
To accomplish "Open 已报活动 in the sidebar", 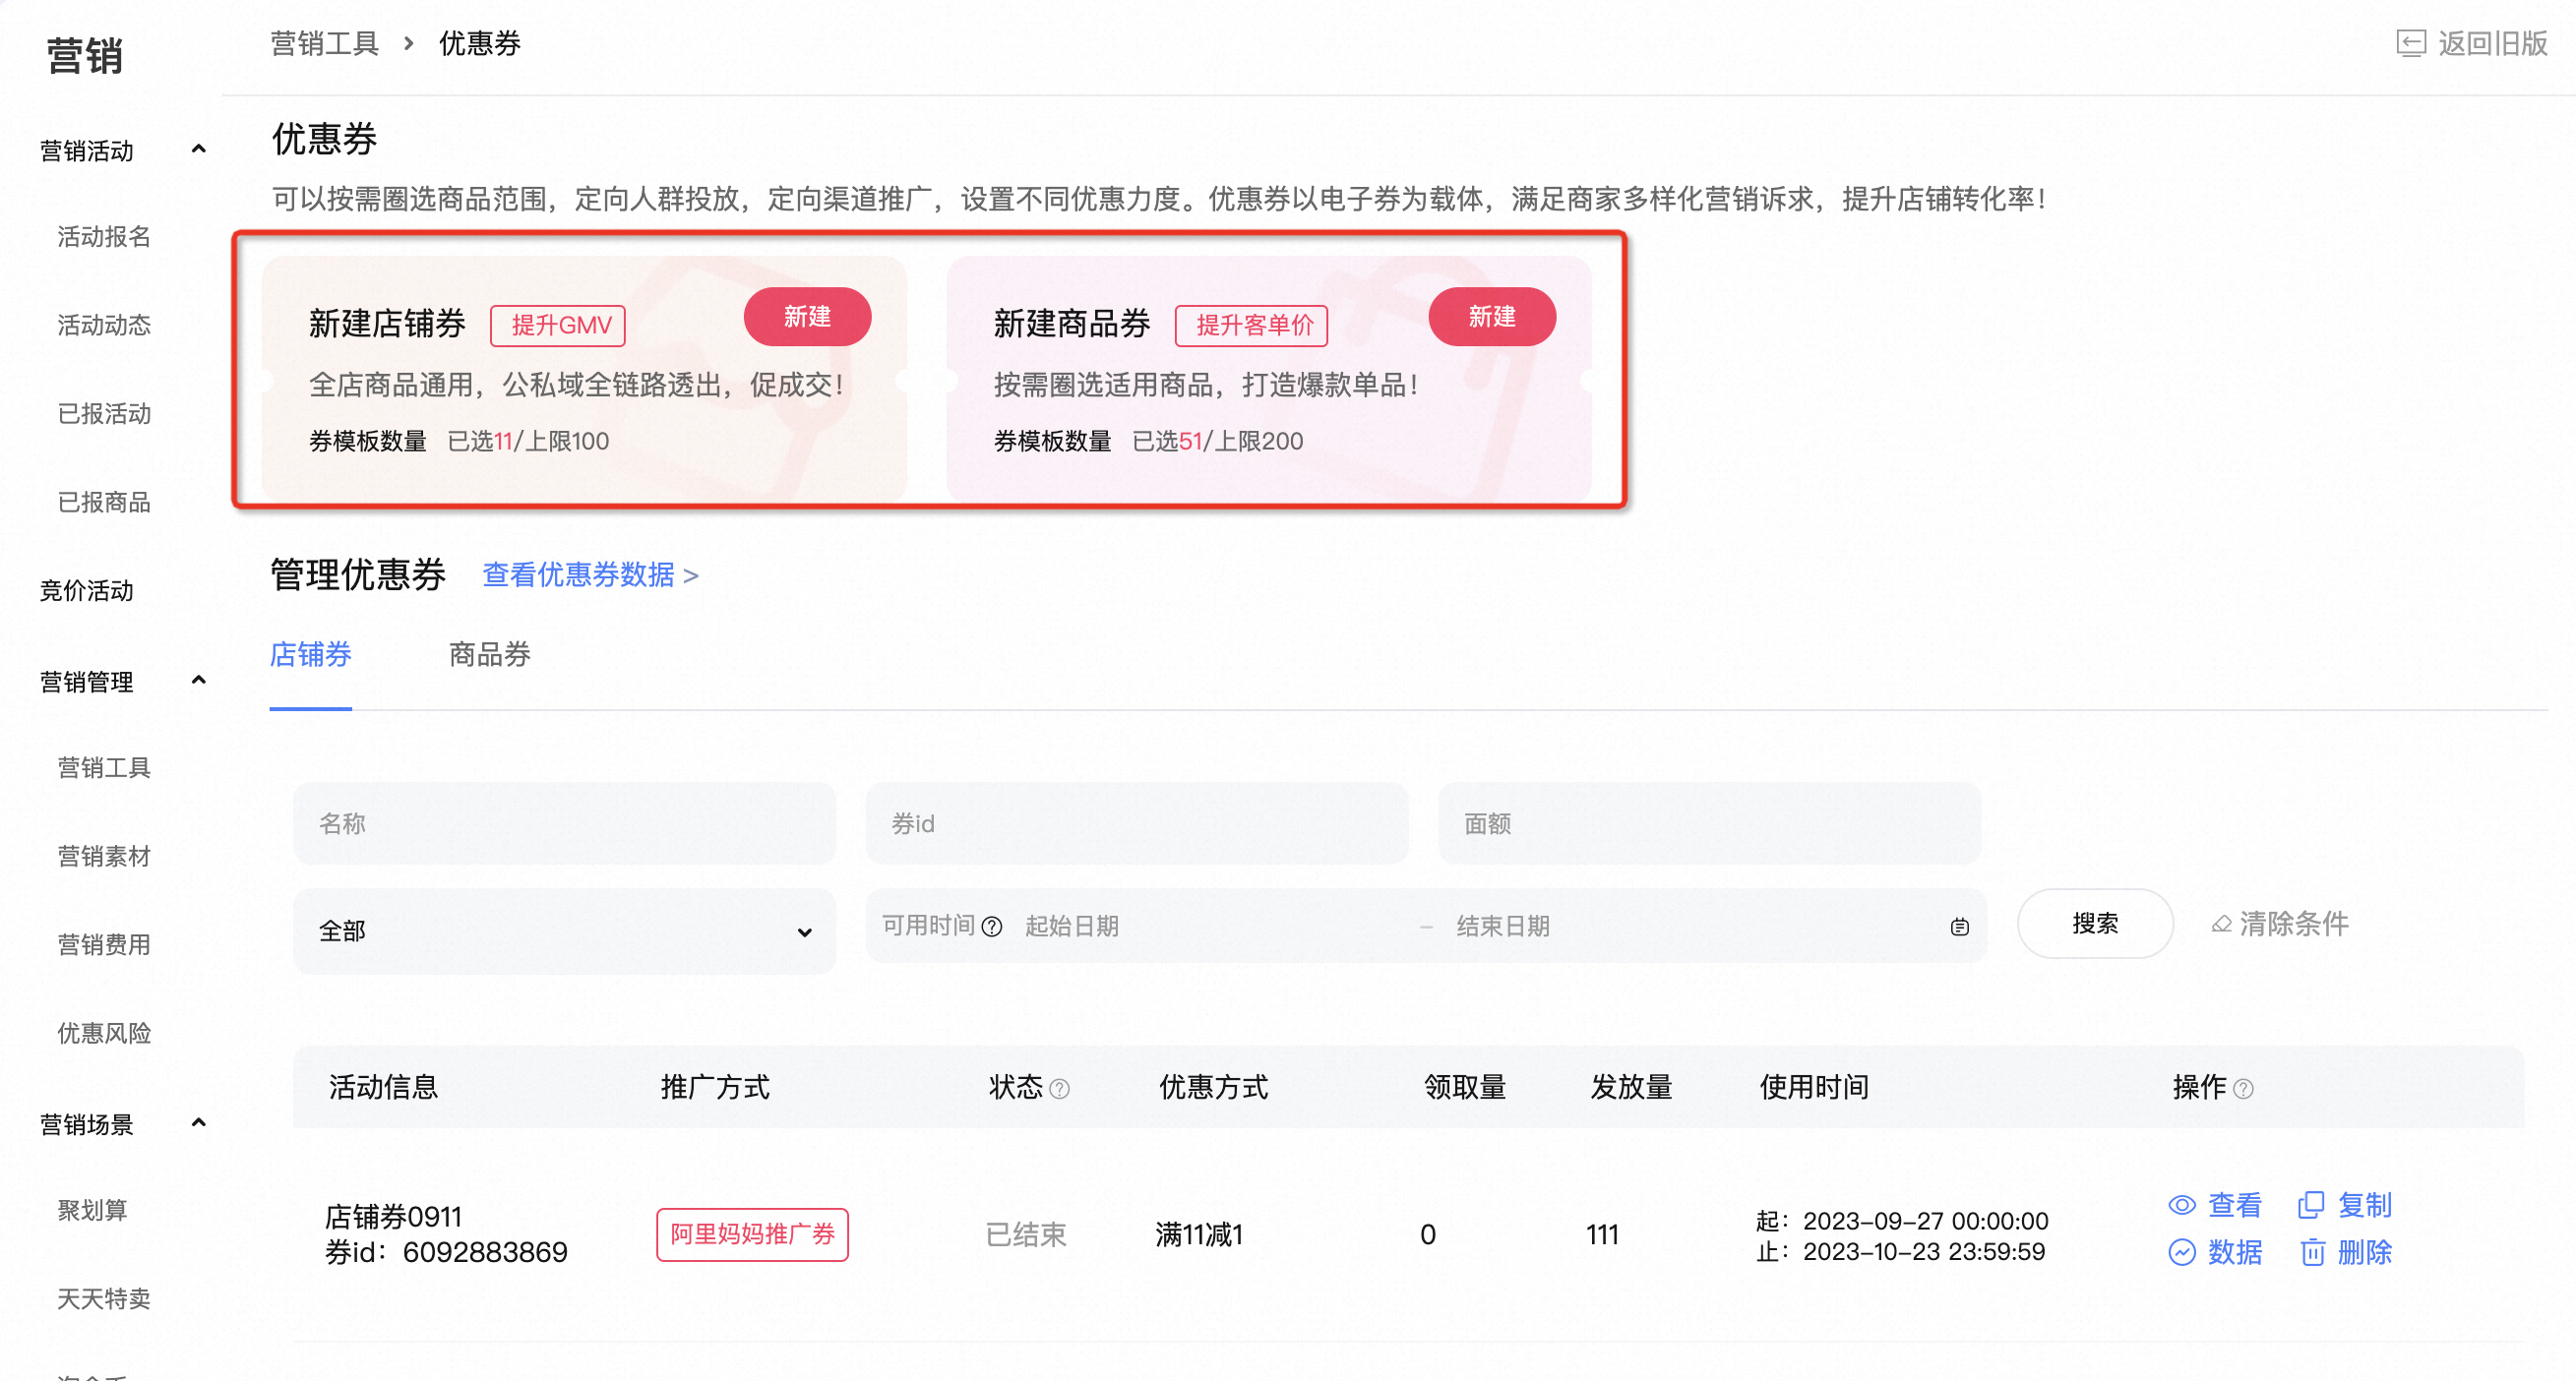I will click(x=104, y=414).
